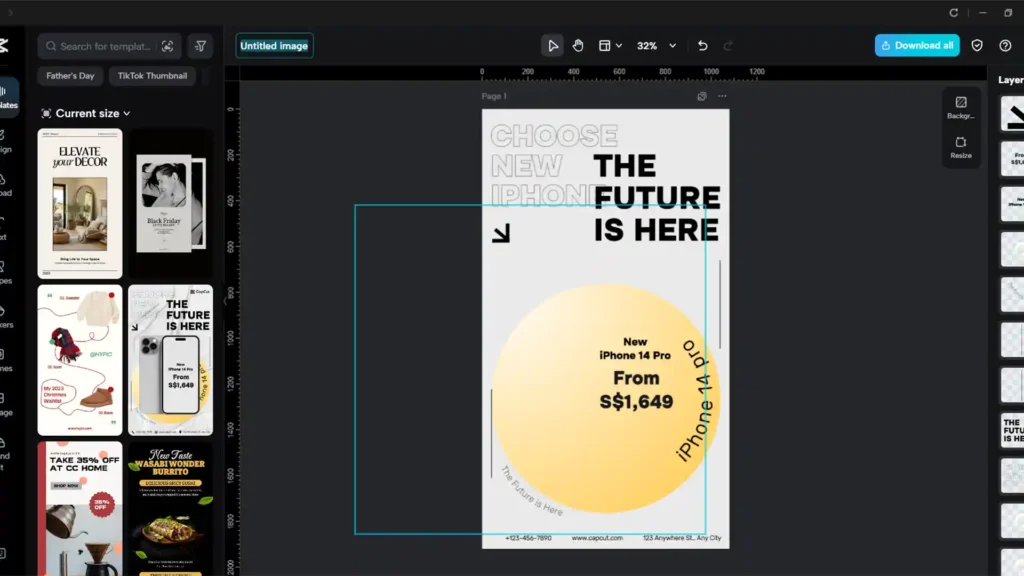The image size is (1024, 576).
Task: Click the Resize canvas button
Action: pyautogui.click(x=961, y=148)
